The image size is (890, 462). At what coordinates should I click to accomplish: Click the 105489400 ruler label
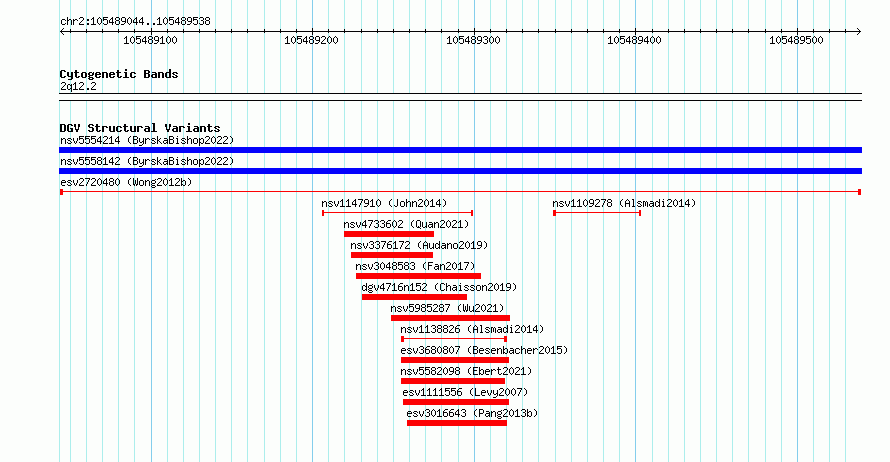(635, 40)
